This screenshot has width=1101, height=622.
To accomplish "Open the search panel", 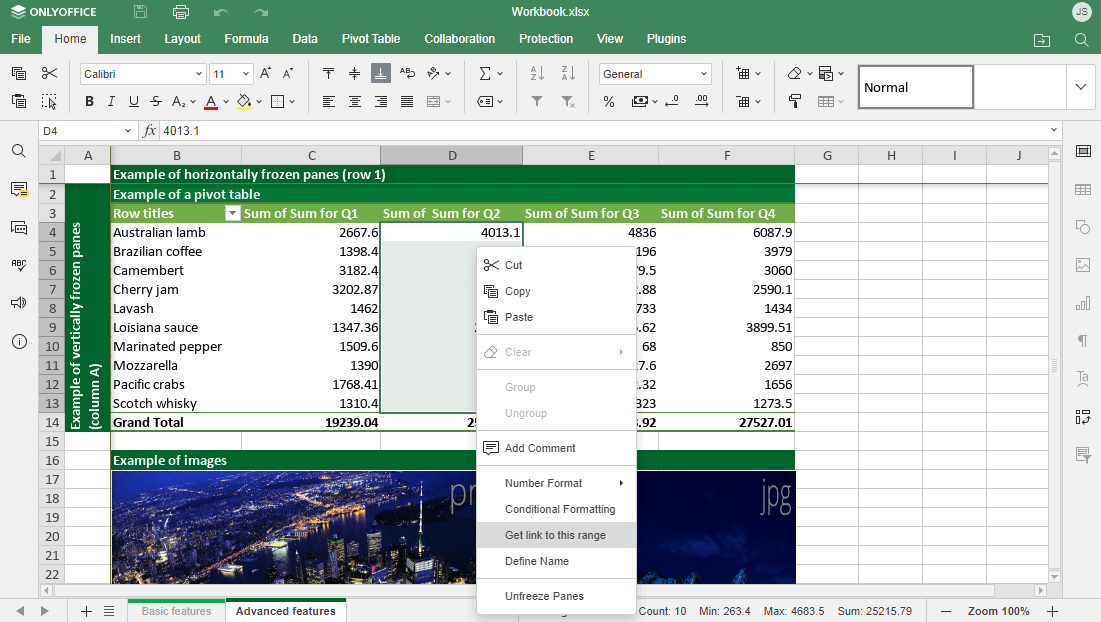I will pyautogui.click(x=17, y=151).
